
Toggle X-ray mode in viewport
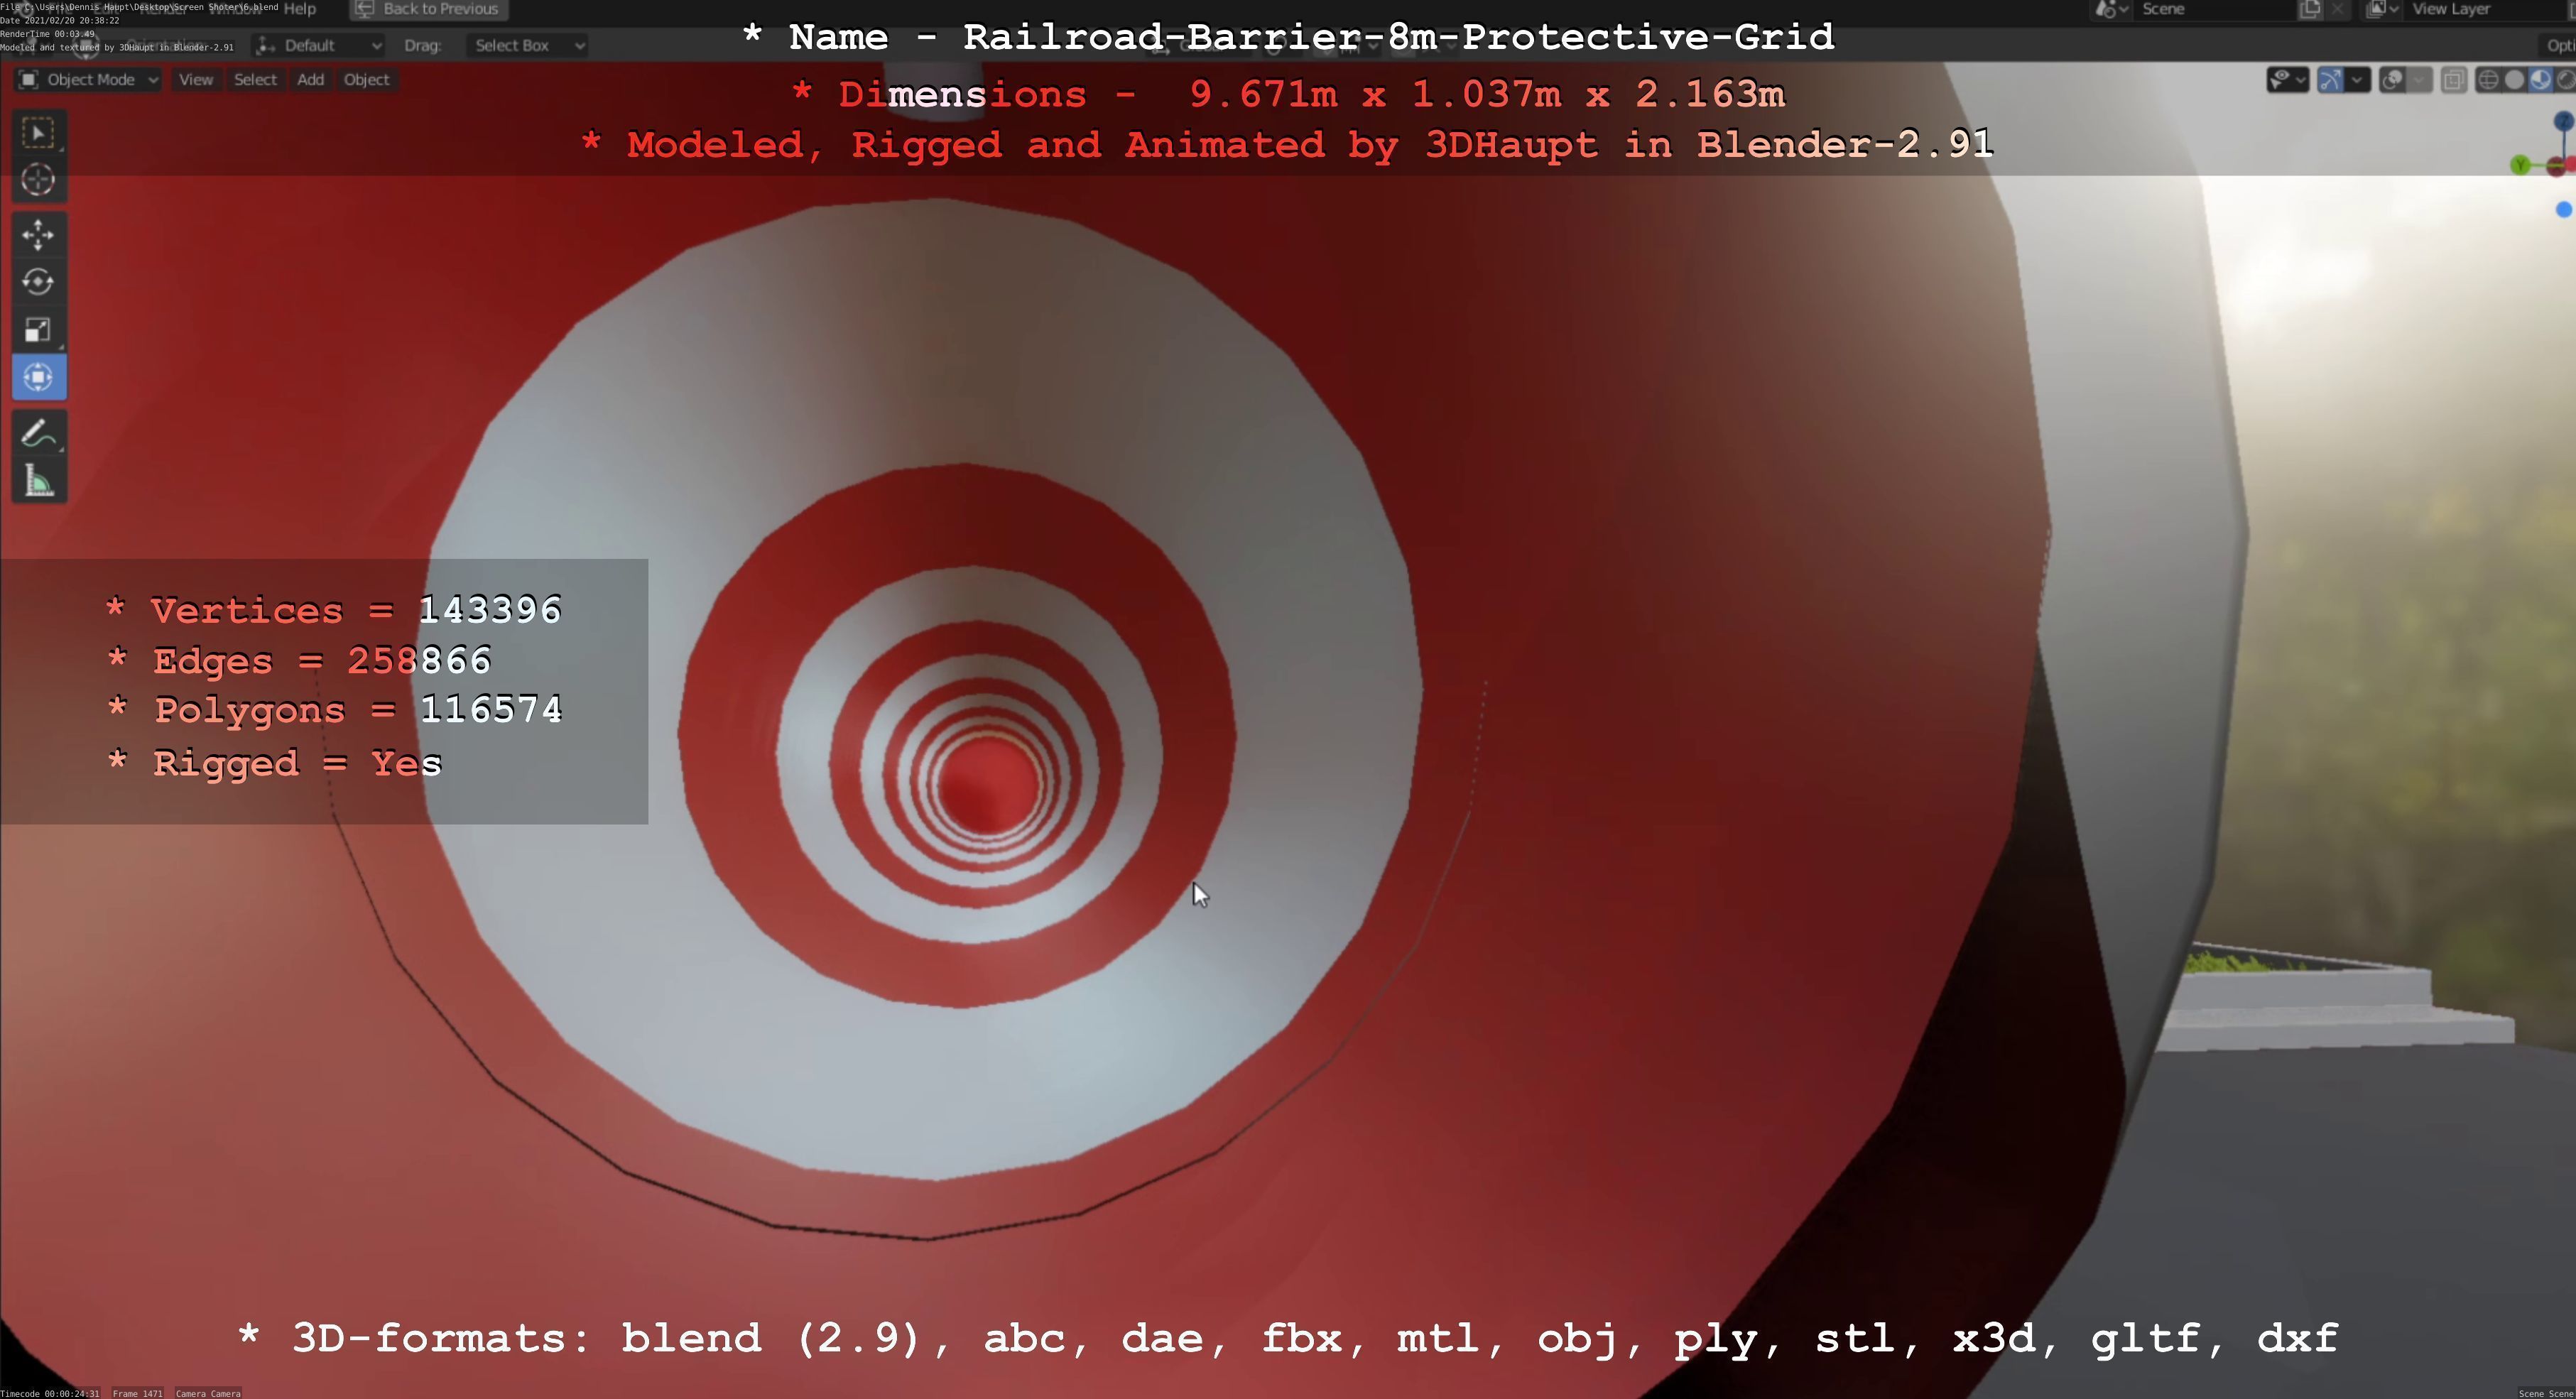click(2453, 80)
